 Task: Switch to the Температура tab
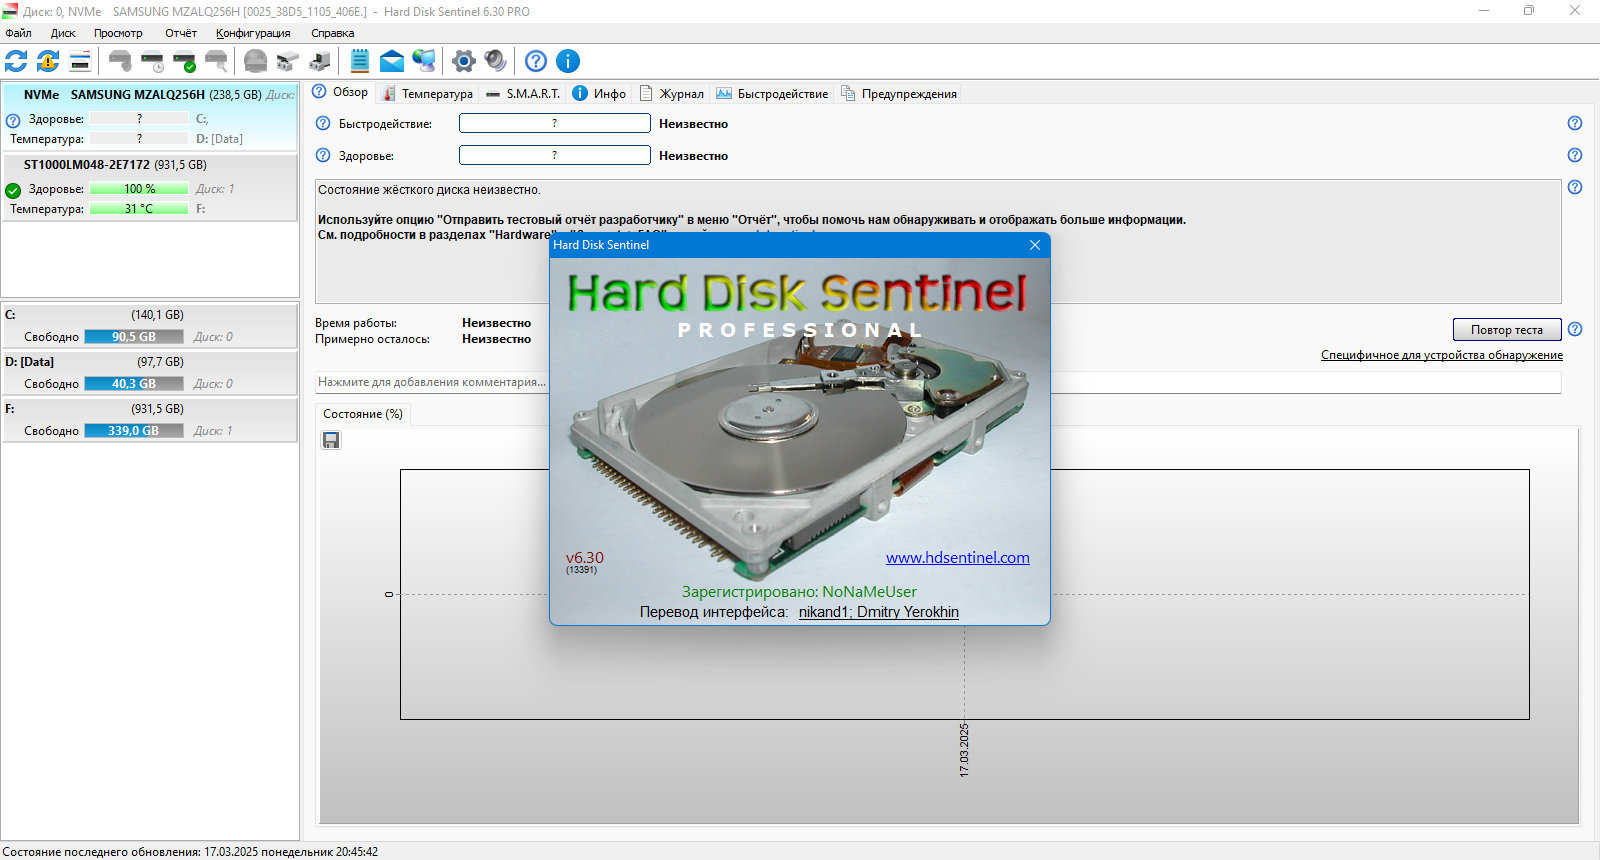pyautogui.click(x=428, y=94)
